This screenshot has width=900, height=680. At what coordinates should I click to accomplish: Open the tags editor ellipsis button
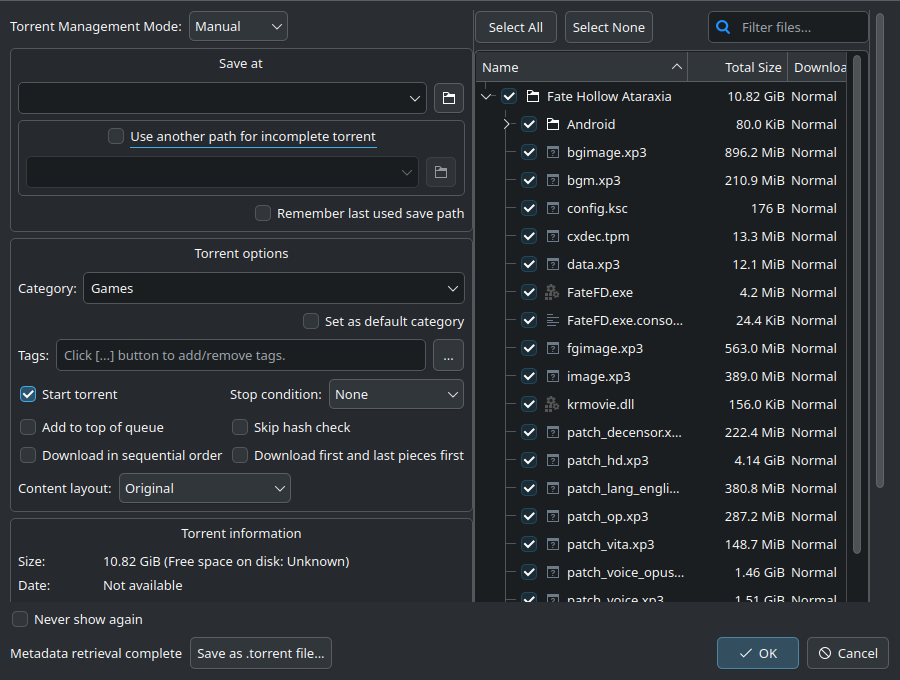(448, 355)
